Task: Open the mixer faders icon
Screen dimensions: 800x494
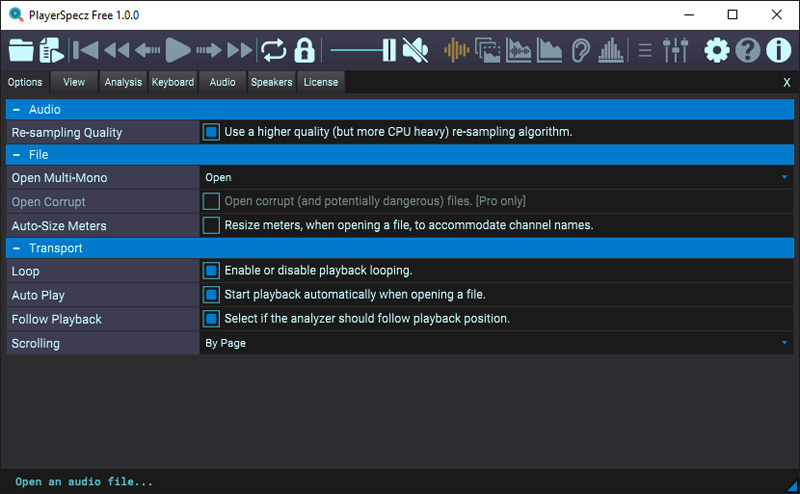Action: coord(676,50)
